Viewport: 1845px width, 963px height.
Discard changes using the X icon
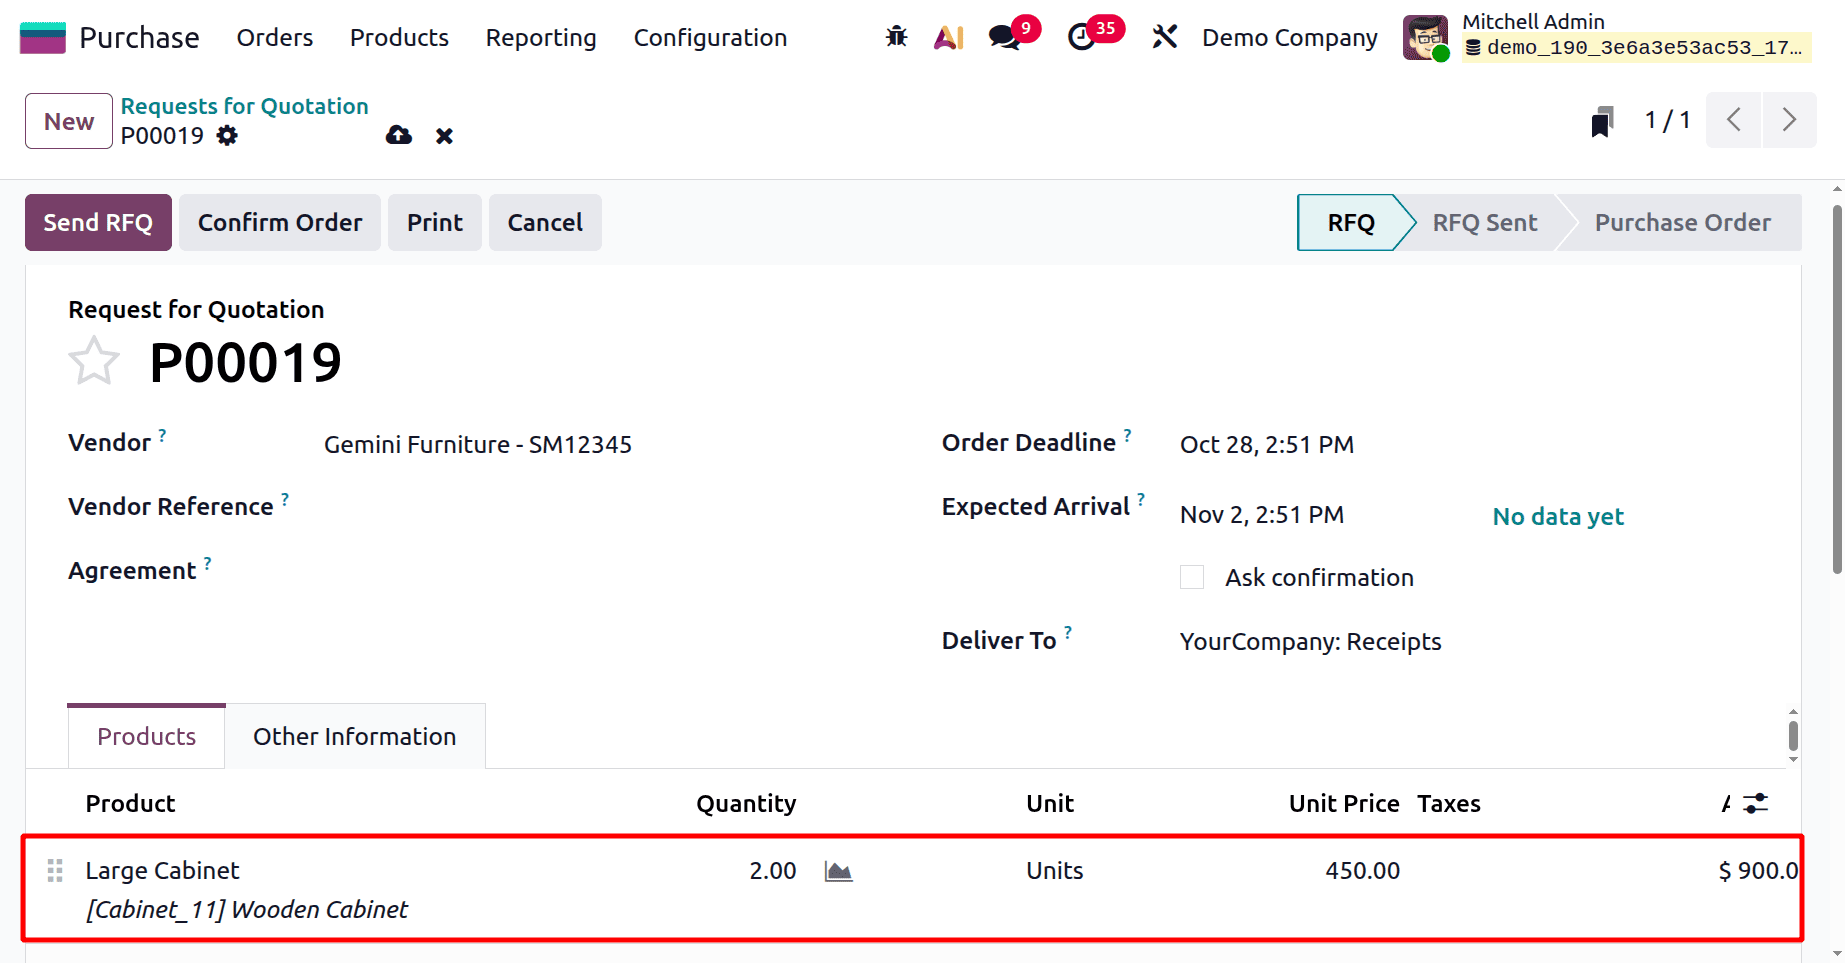click(444, 136)
